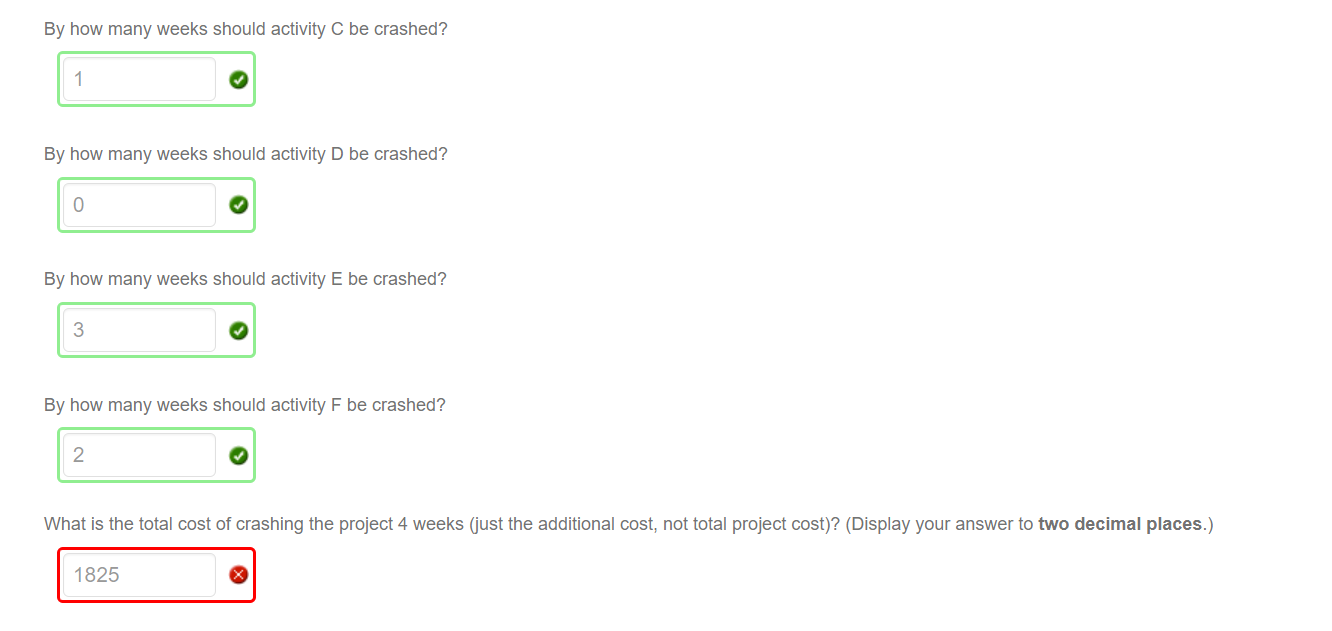
Task: Click the green checkmark beside activity D's answer
Action: click(x=238, y=204)
